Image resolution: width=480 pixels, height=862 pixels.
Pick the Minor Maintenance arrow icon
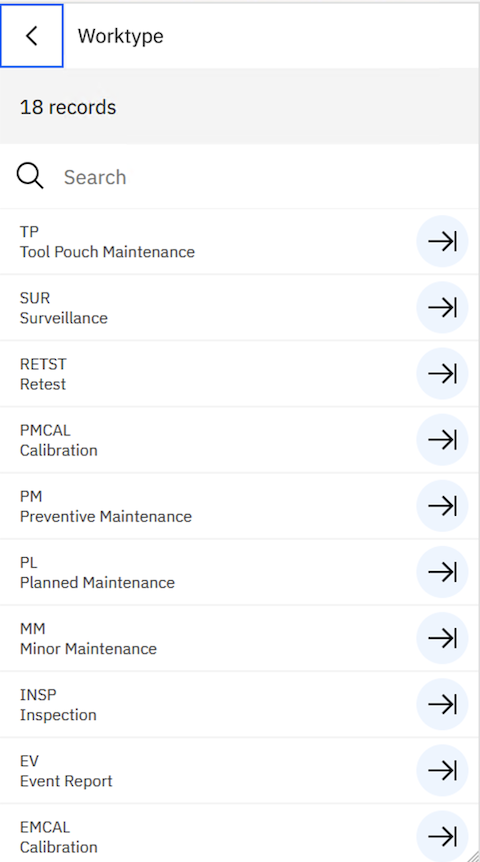(442, 638)
